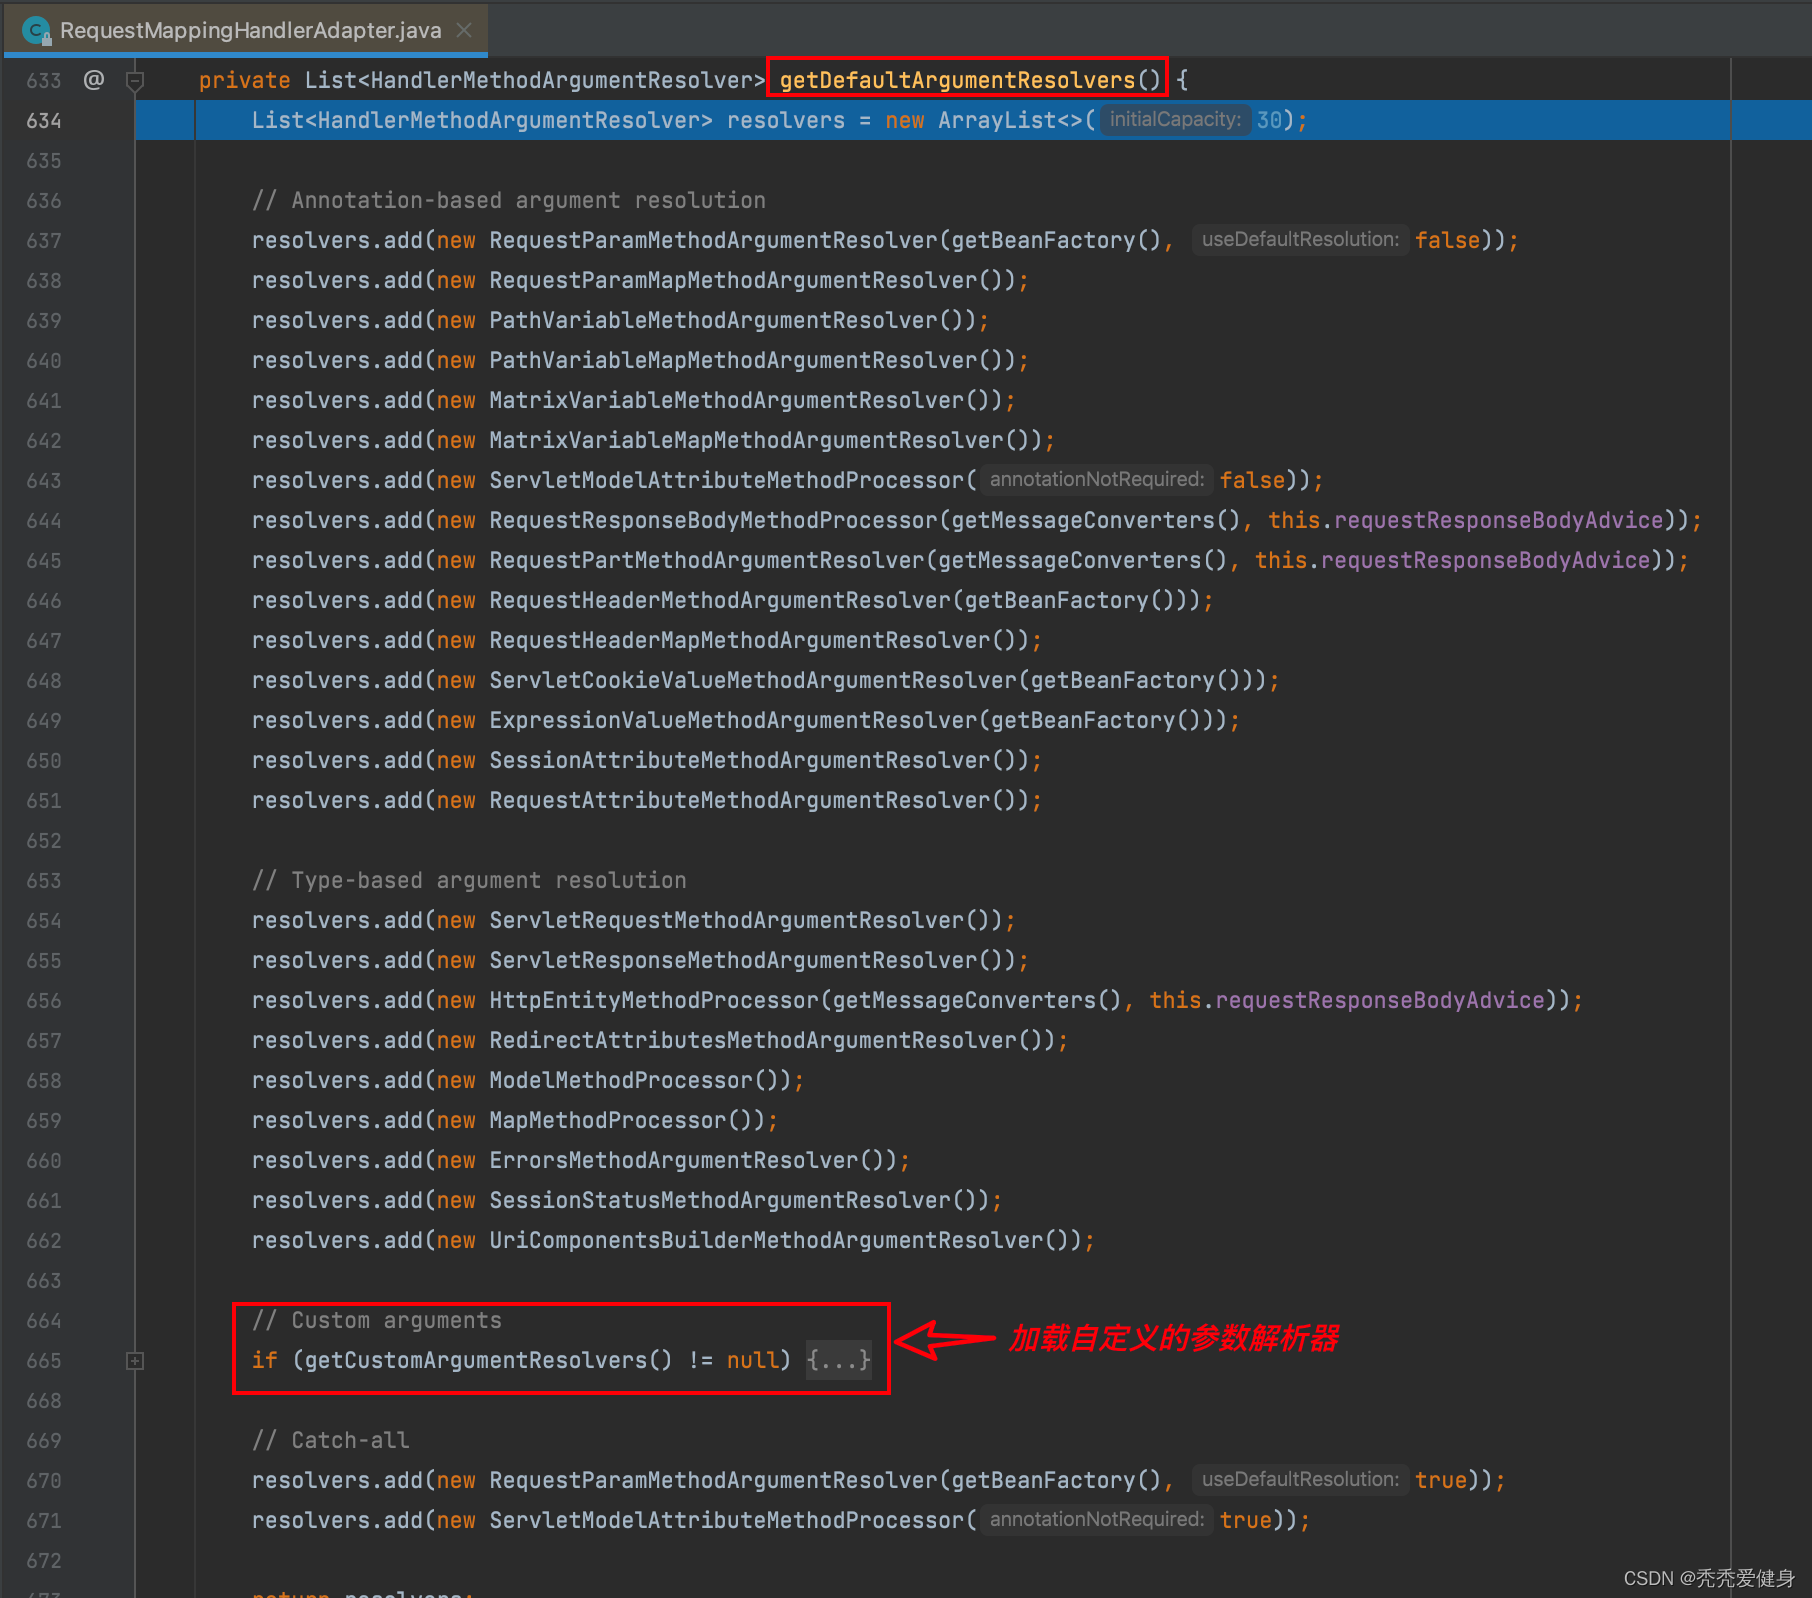Click the useDefaultResolution hint on line 670
This screenshot has width=1812, height=1598.
[x=1300, y=1480]
